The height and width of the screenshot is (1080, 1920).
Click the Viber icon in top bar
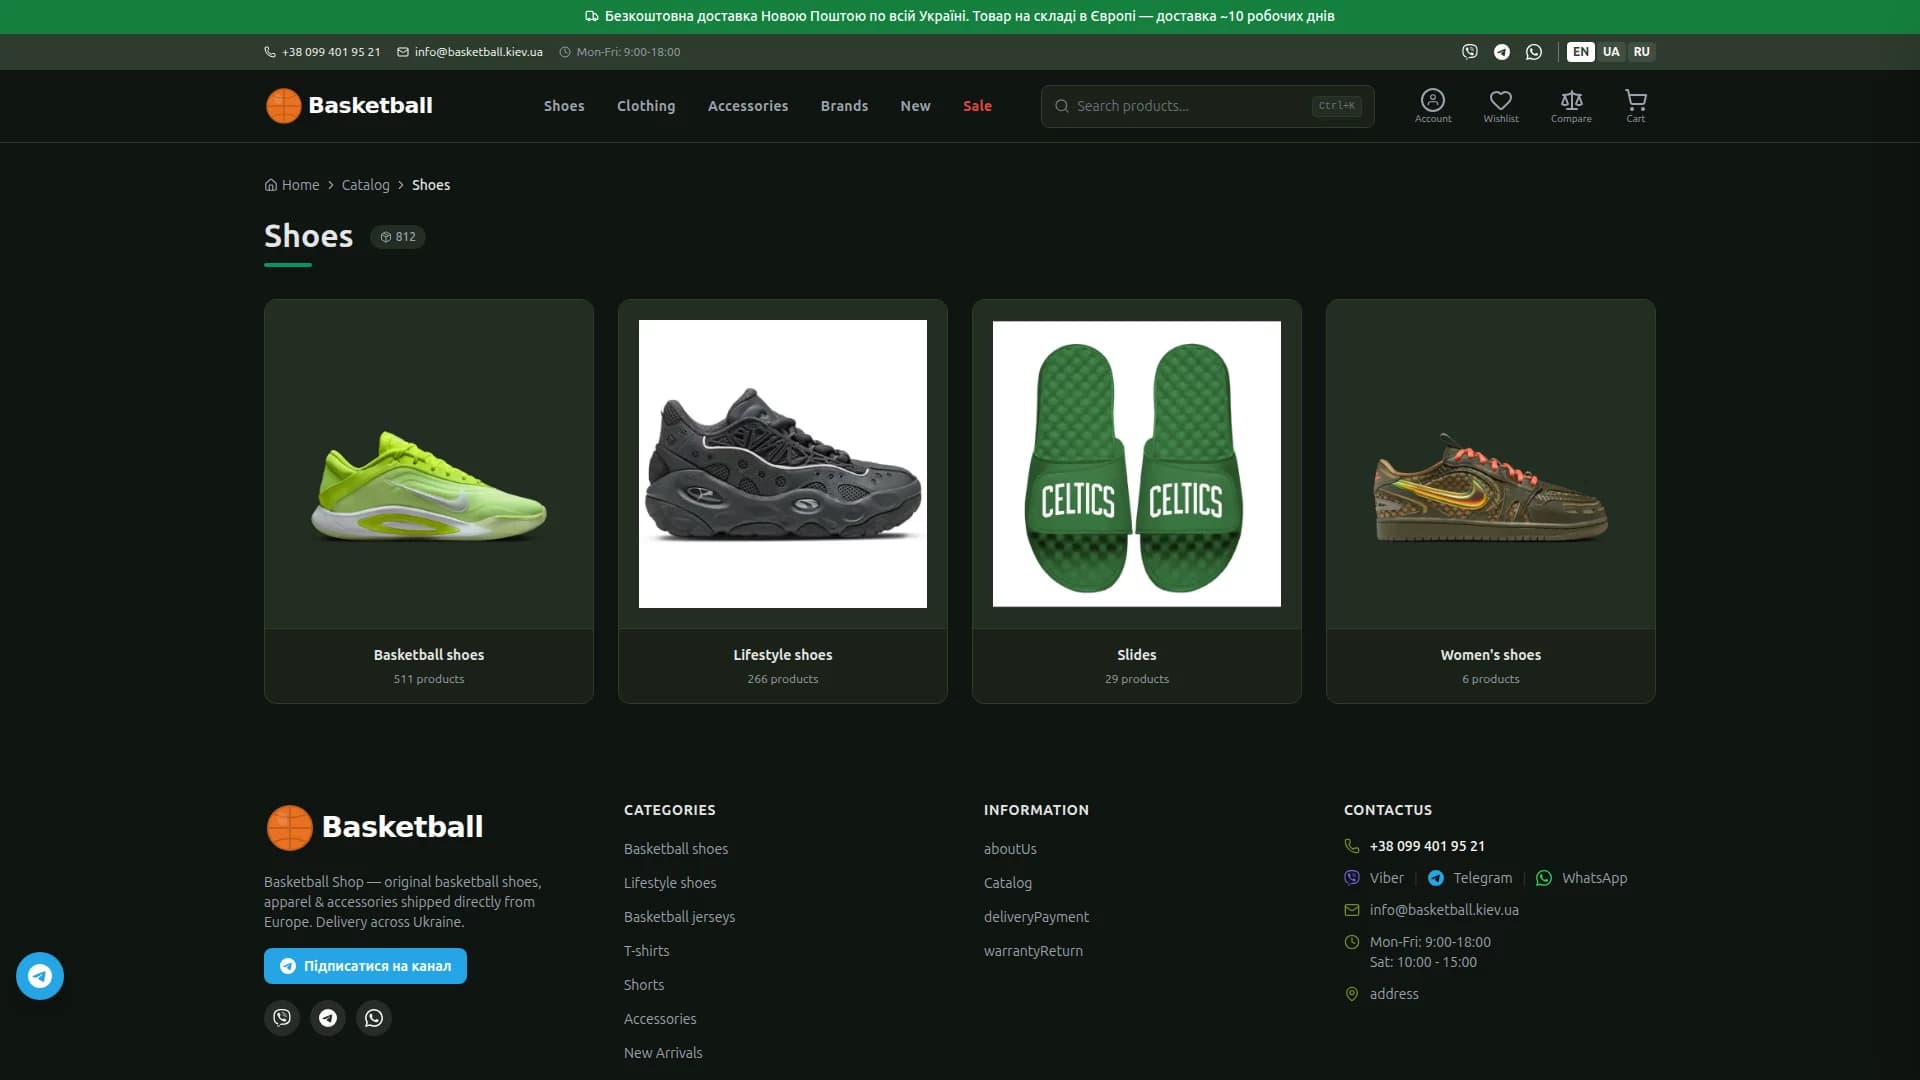pos(1469,52)
